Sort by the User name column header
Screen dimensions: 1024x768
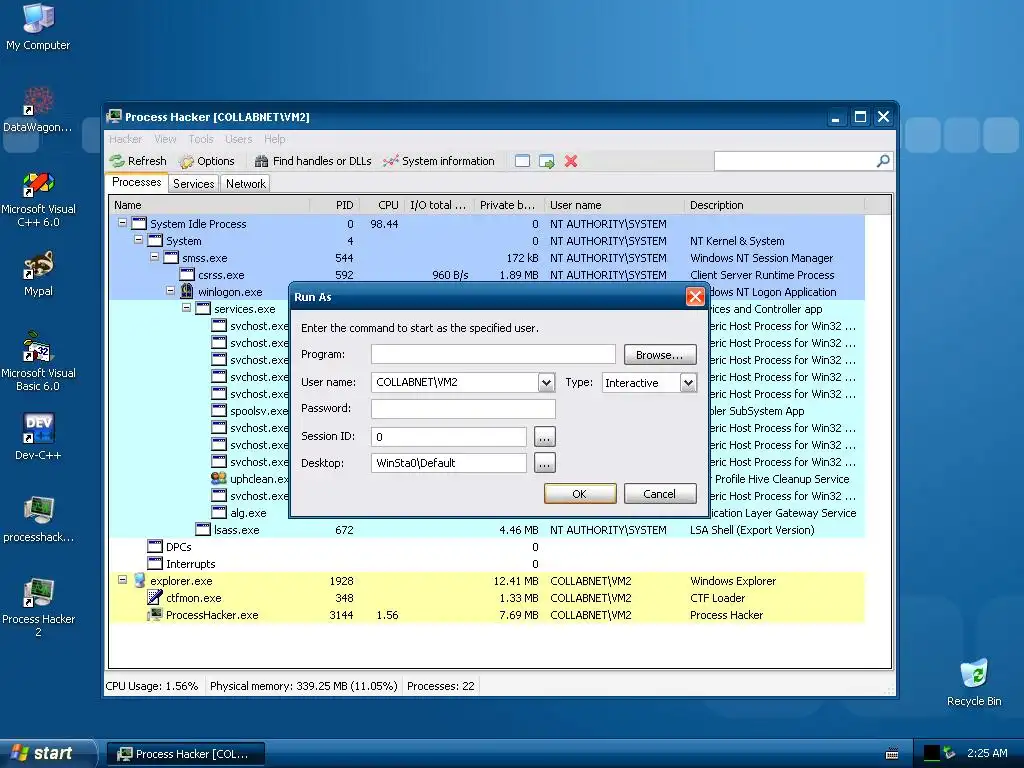(614, 205)
